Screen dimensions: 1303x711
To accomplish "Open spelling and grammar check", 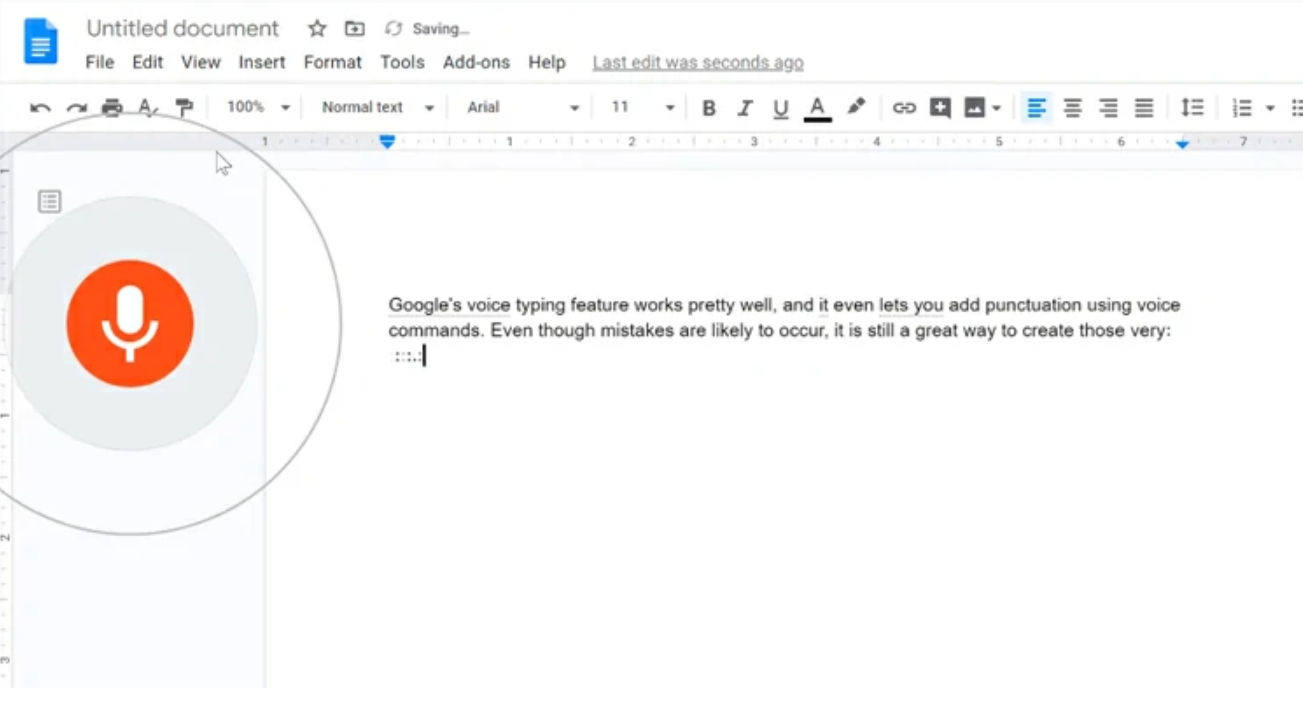I will pyautogui.click(x=148, y=107).
